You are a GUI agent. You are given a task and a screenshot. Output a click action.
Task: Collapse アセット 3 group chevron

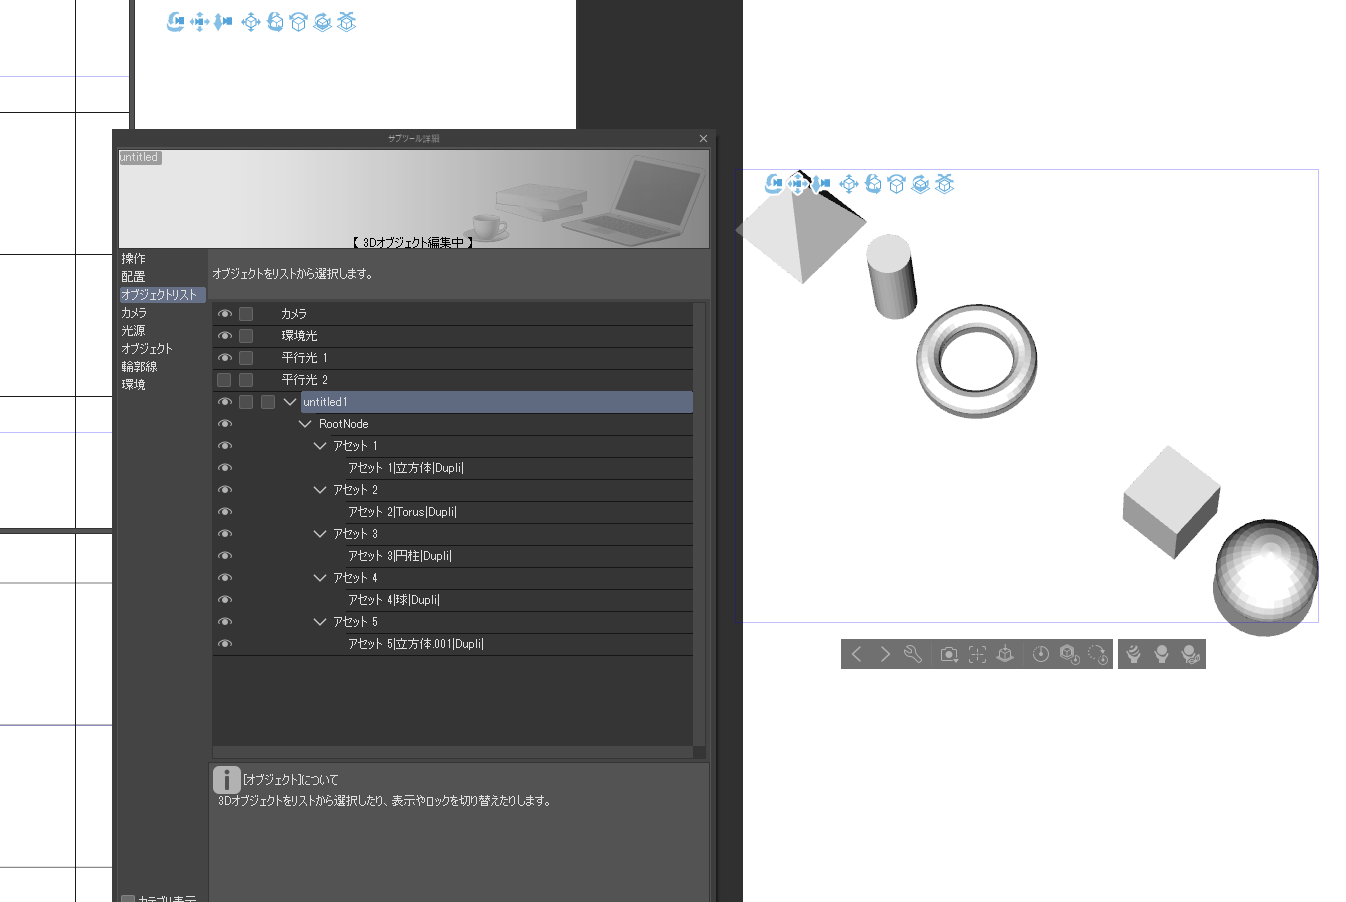pyautogui.click(x=320, y=534)
